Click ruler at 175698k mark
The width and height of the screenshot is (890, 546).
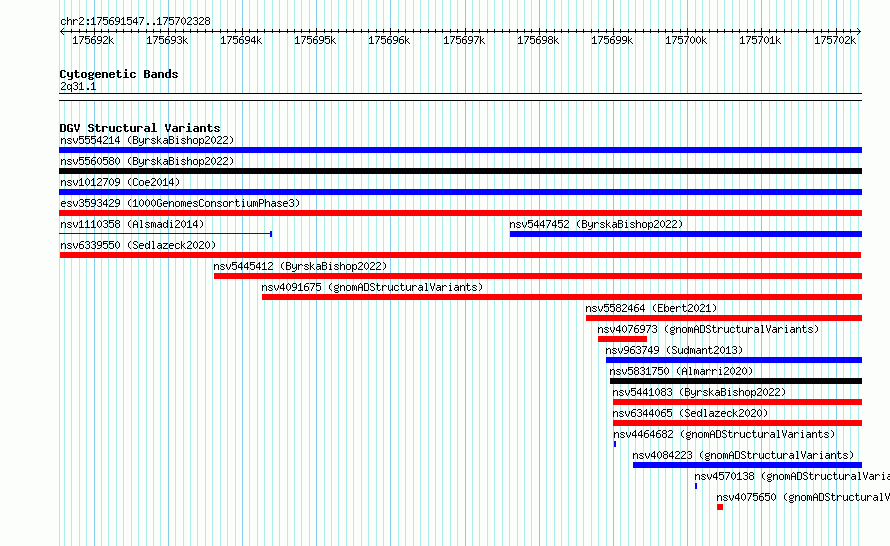click(538, 40)
